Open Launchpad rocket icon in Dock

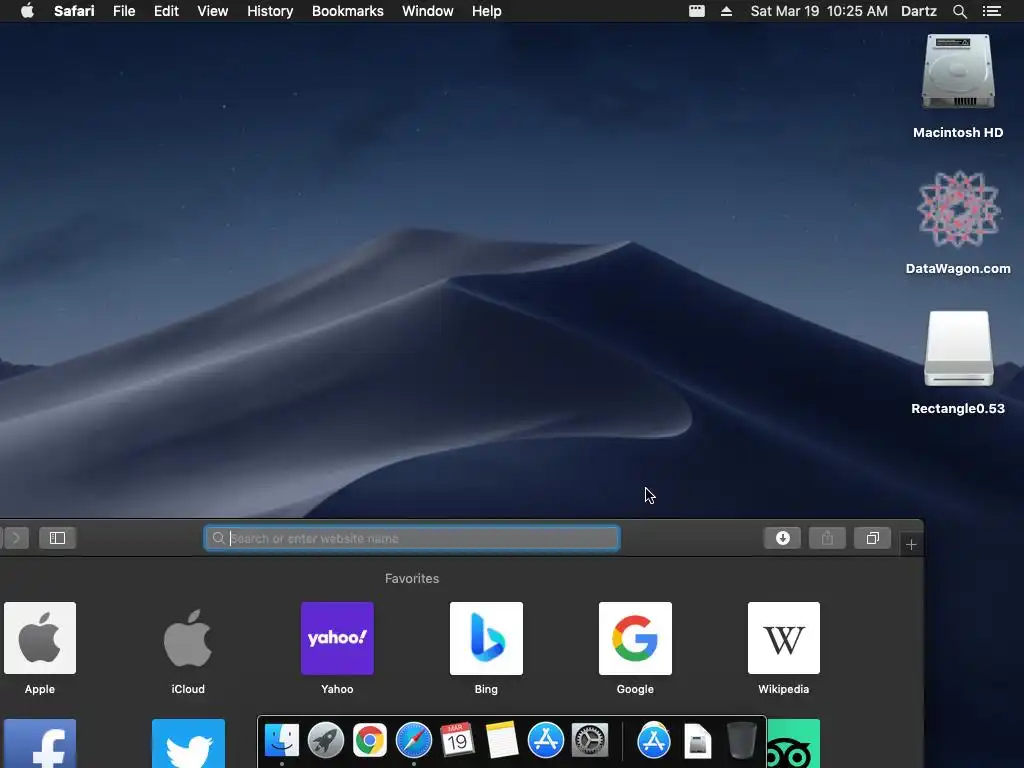coord(326,740)
